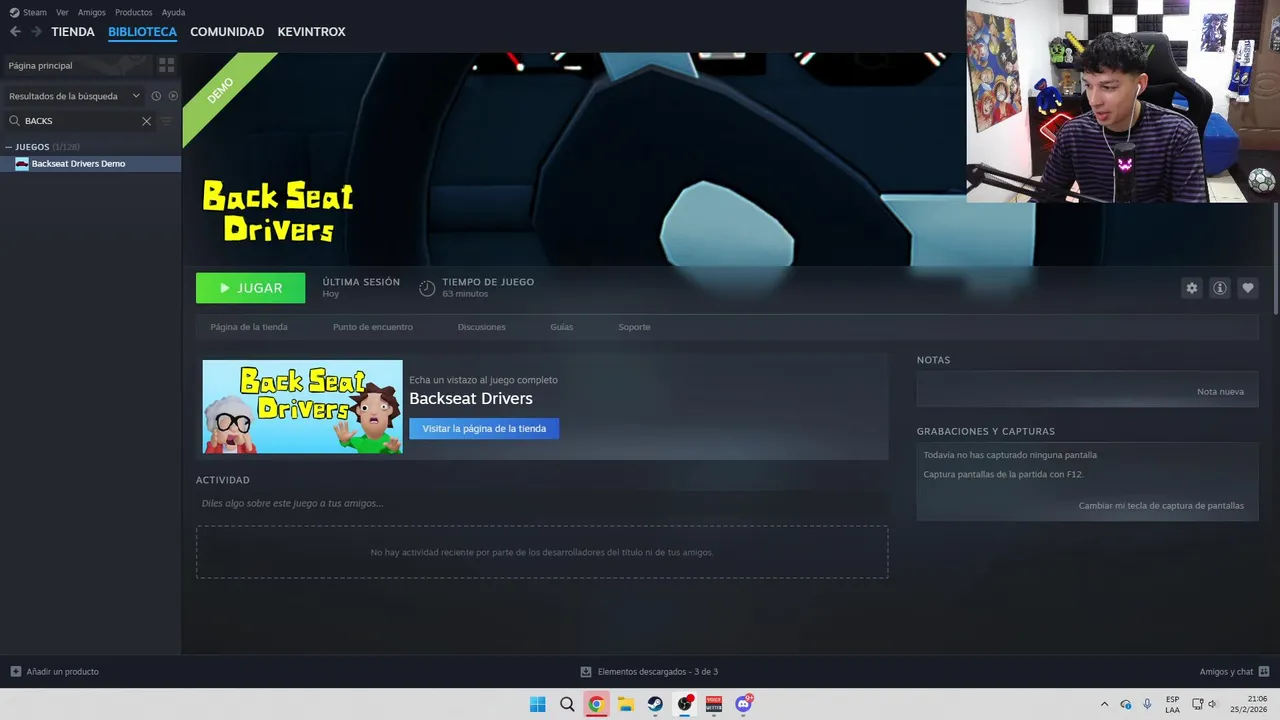Click the activity message input field
The image size is (1280, 720).
click(x=542, y=503)
